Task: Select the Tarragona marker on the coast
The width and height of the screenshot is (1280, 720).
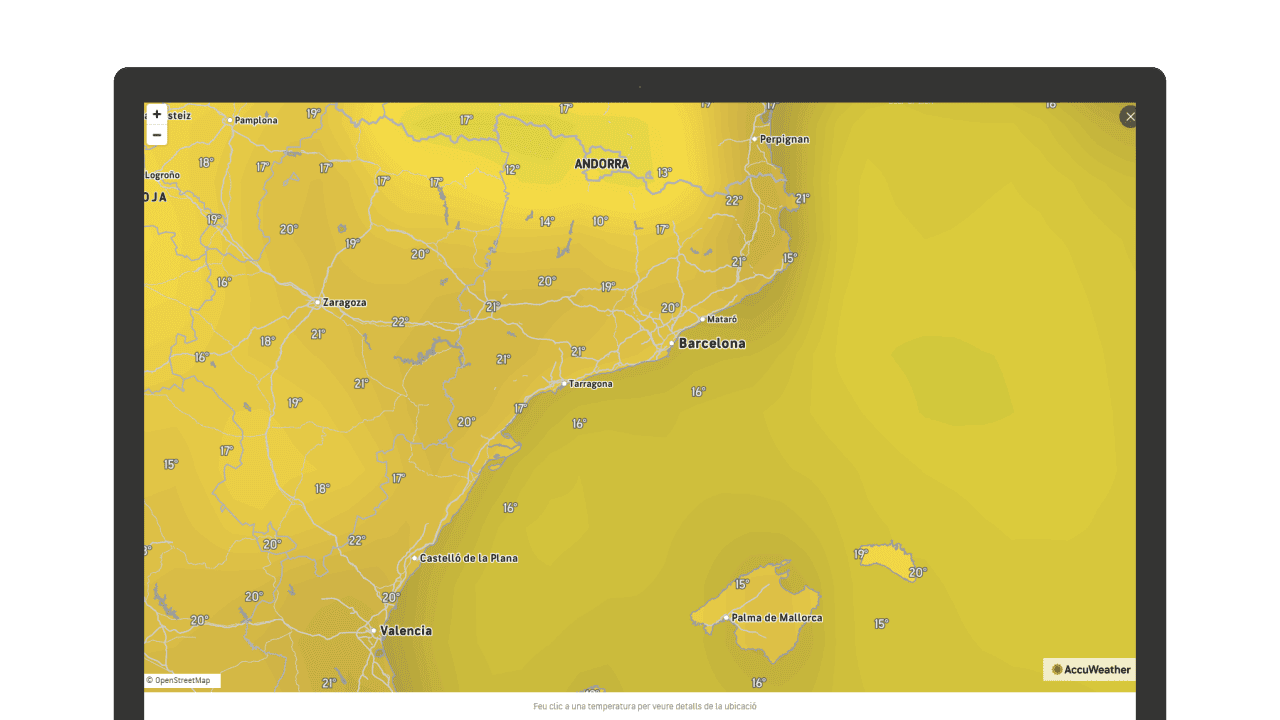Action: point(564,384)
